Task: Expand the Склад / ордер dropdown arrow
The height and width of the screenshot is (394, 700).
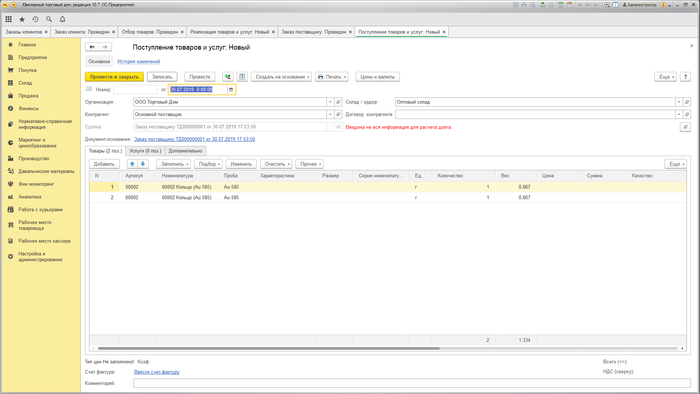Action: [x=679, y=102]
